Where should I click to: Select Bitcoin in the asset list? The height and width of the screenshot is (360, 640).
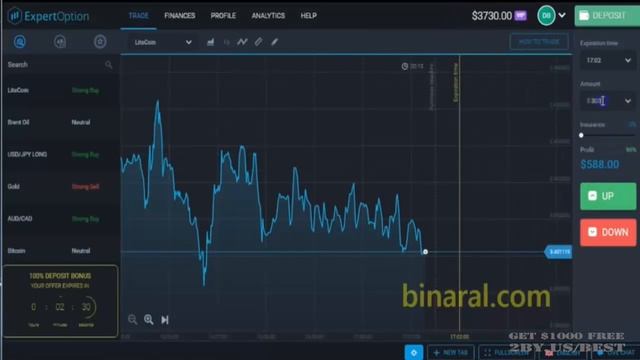(x=61, y=251)
